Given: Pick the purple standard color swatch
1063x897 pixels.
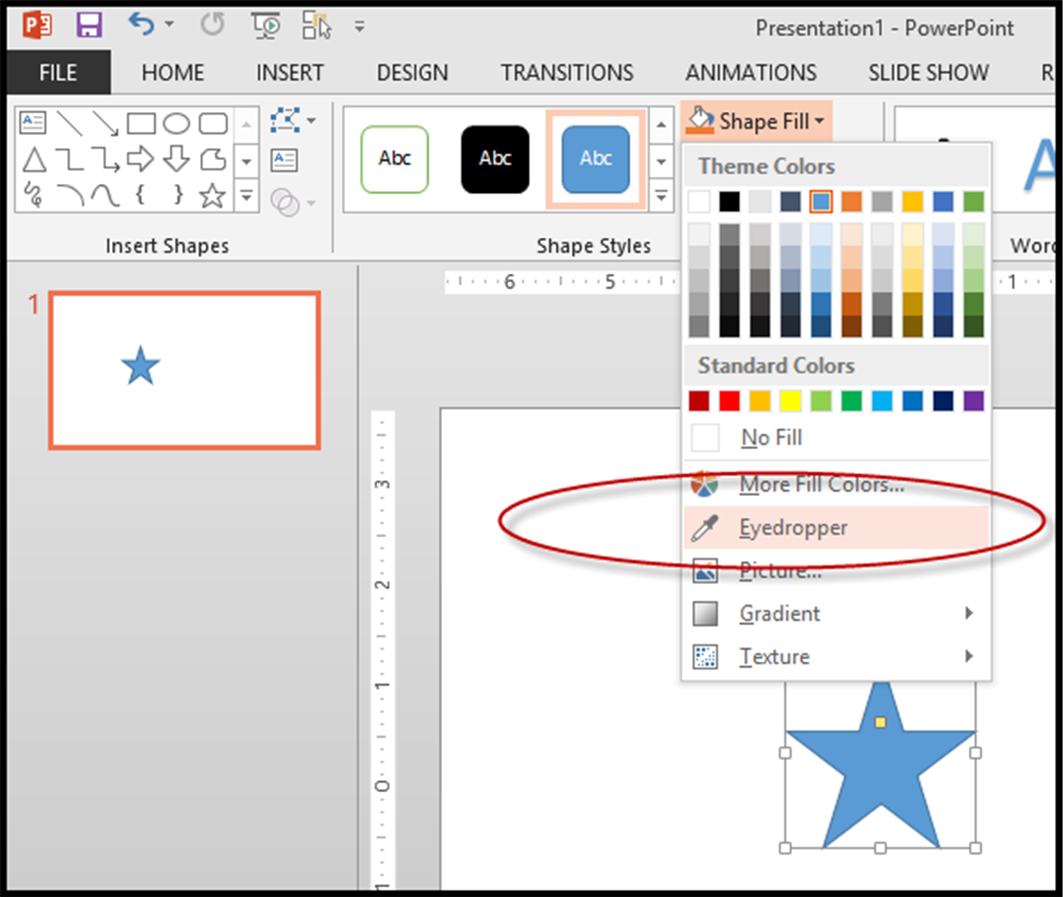Looking at the screenshot, I should coord(974,401).
